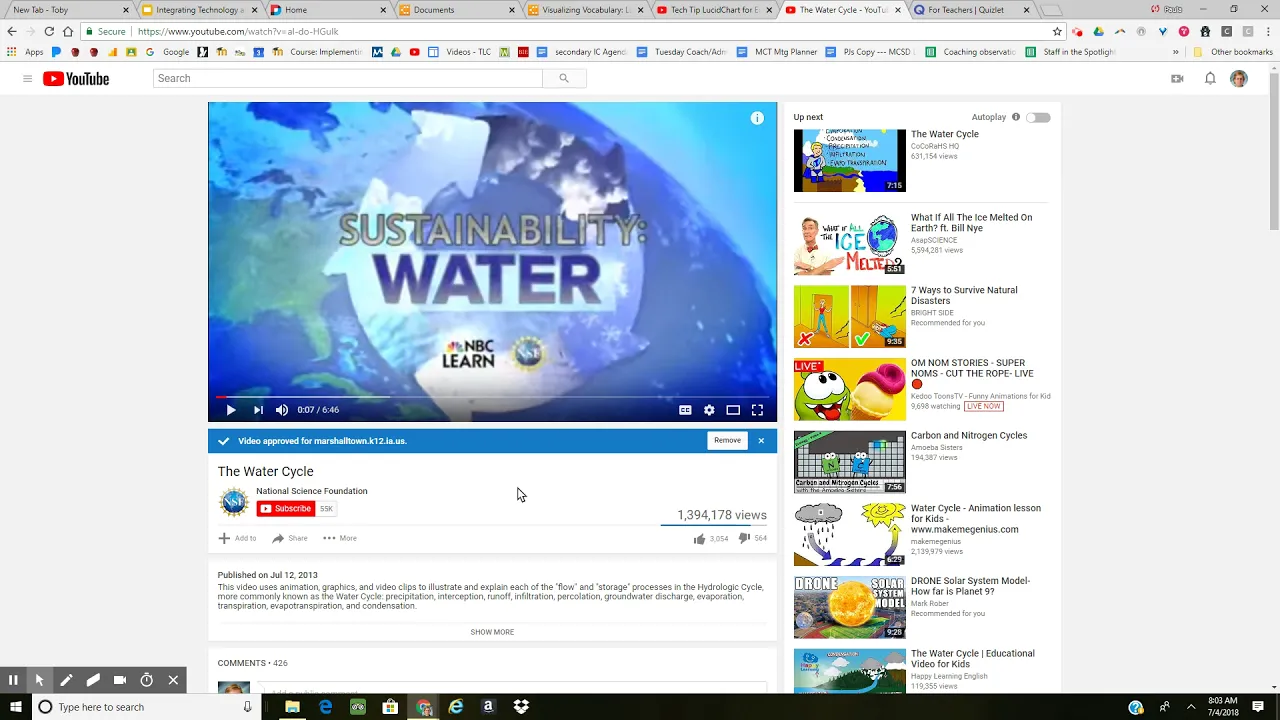Select the recorder highlighter tool
Viewport: 1280px width, 720px height.
click(x=93, y=680)
